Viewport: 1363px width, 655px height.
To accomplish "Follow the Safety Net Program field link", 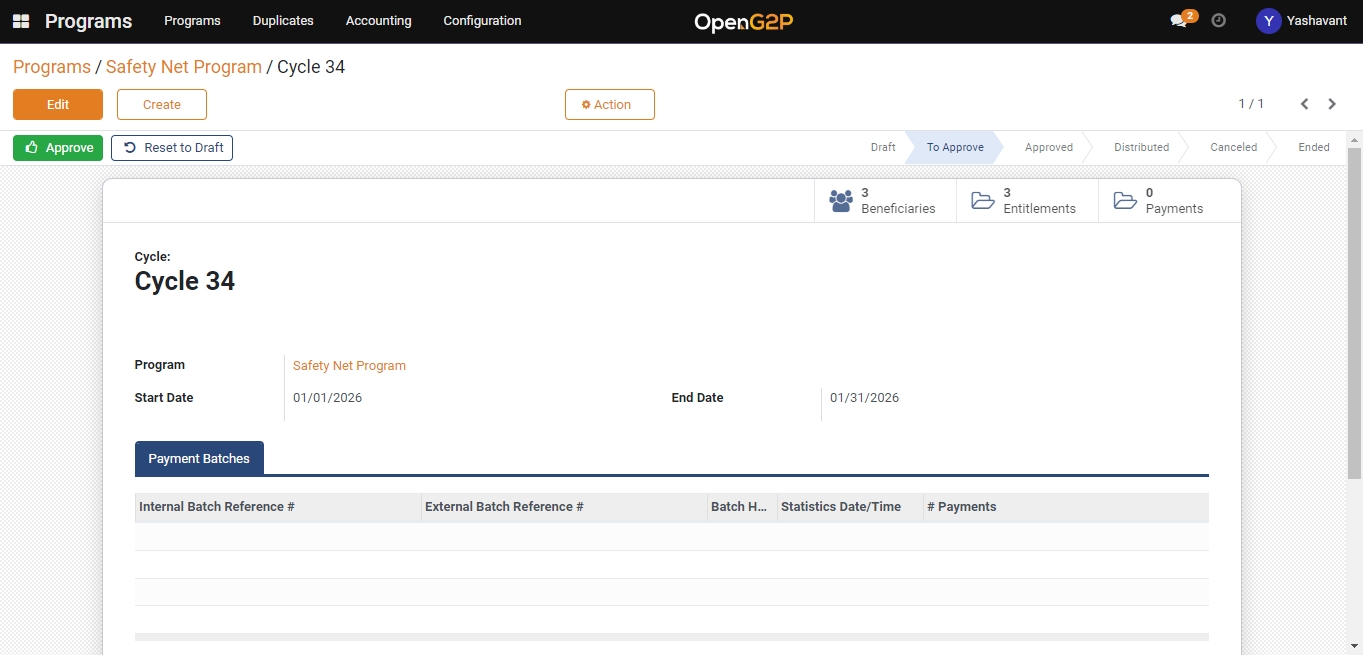I will pos(349,366).
